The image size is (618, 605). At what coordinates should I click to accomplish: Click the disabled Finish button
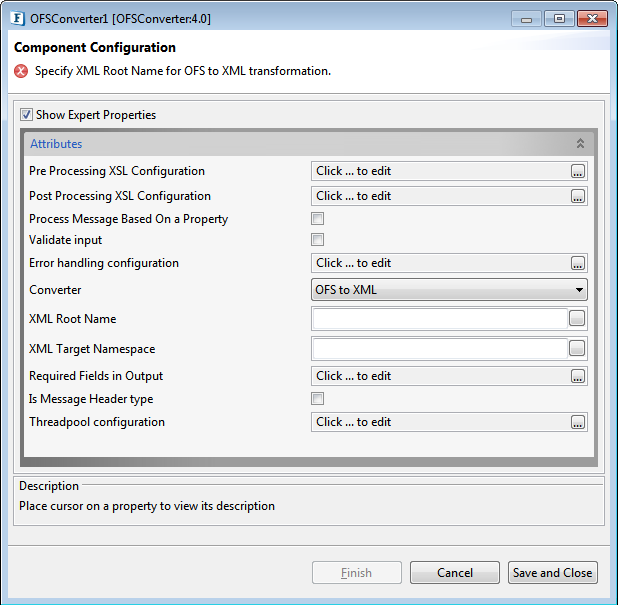pyautogui.click(x=357, y=573)
